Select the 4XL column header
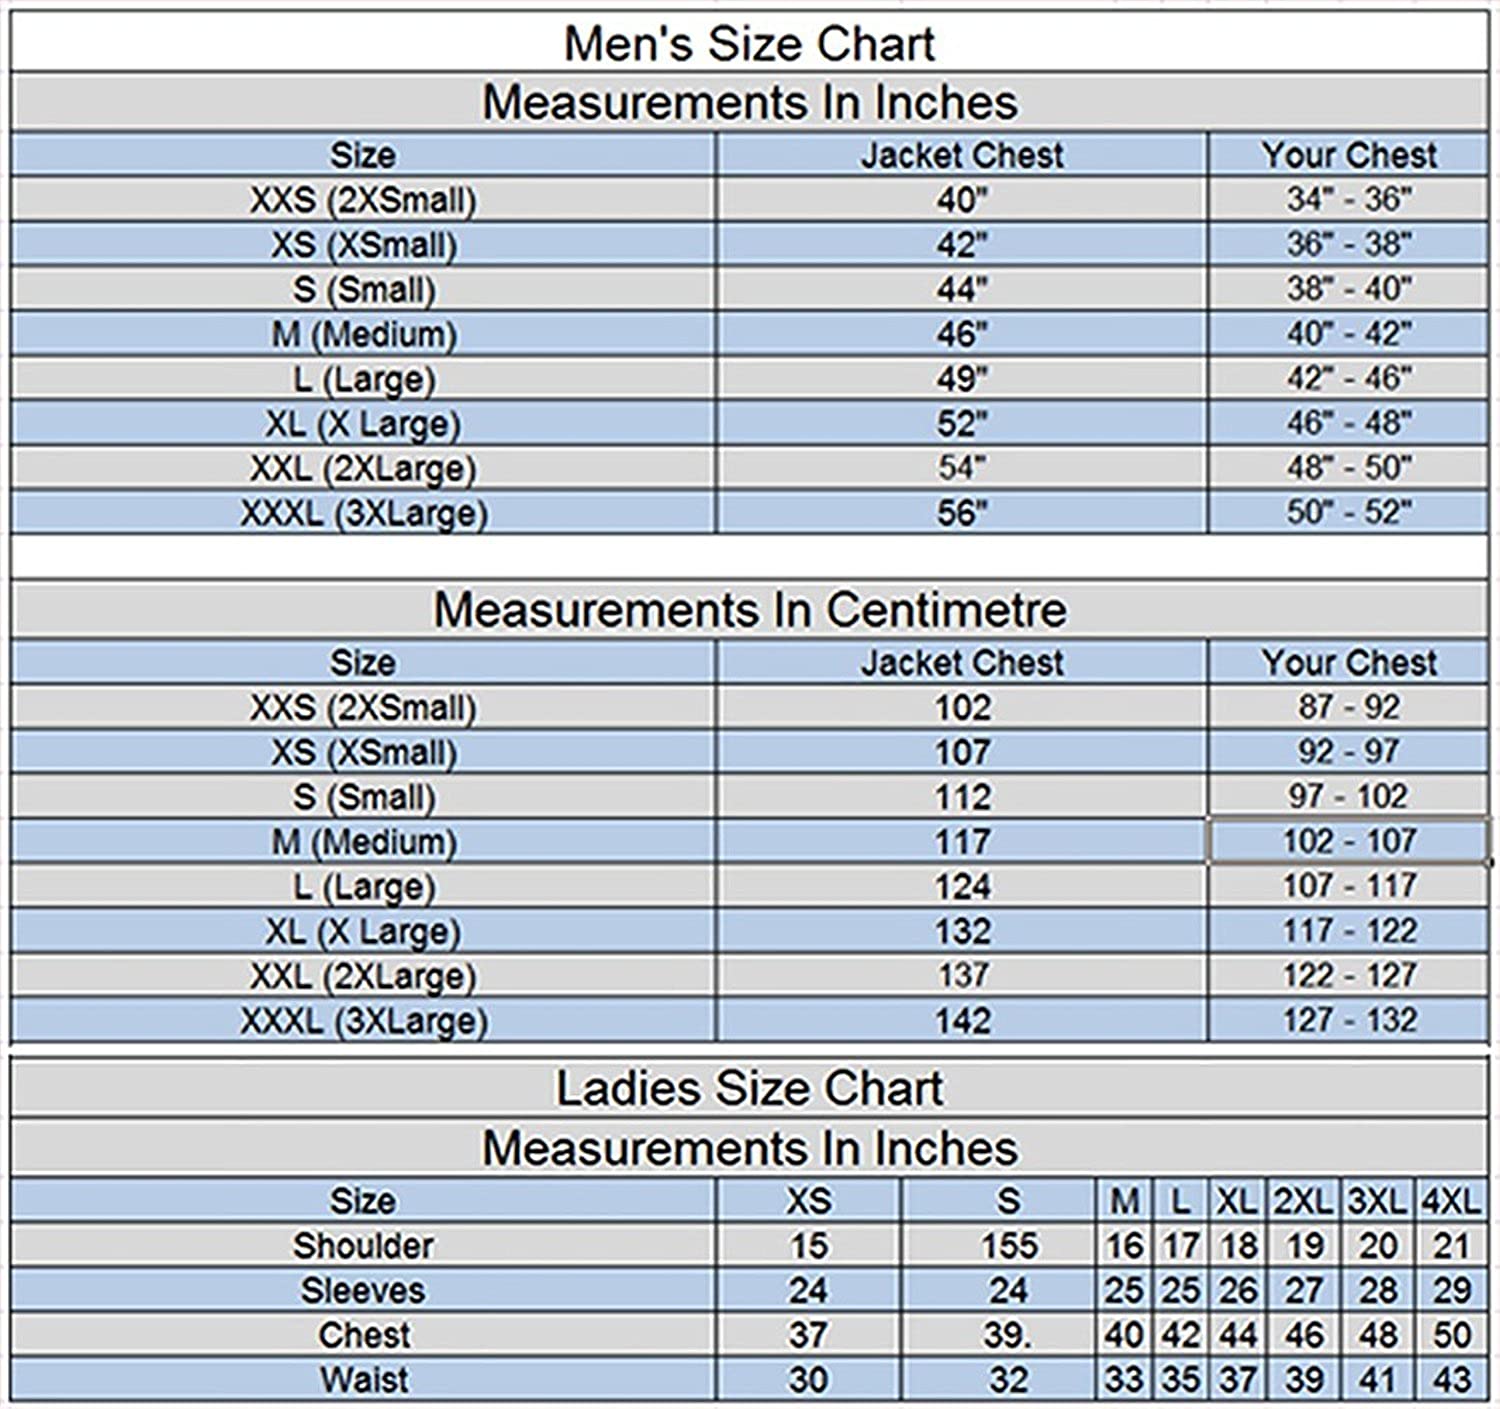Image resolution: width=1500 pixels, height=1409 pixels. pos(1450,1201)
